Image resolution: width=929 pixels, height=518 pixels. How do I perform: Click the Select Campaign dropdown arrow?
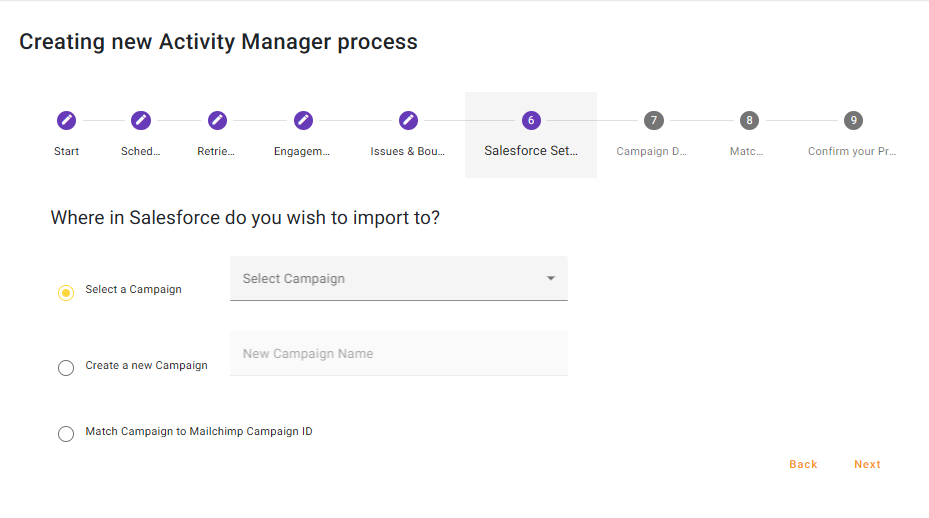point(550,279)
